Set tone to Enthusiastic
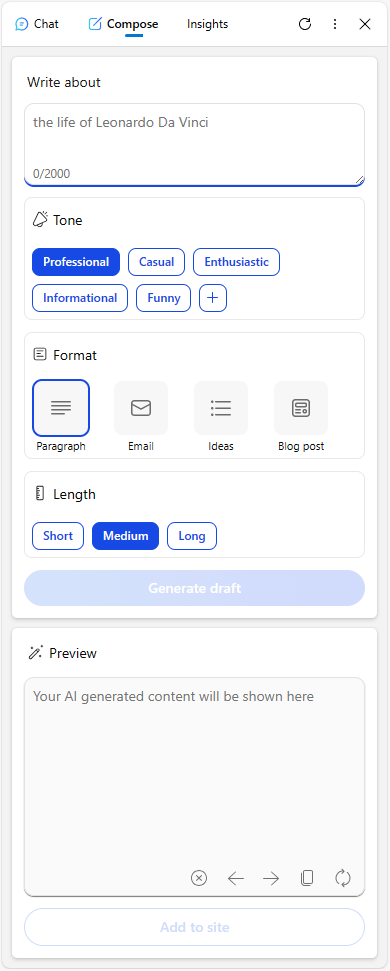390x971 pixels. pyautogui.click(x=236, y=262)
